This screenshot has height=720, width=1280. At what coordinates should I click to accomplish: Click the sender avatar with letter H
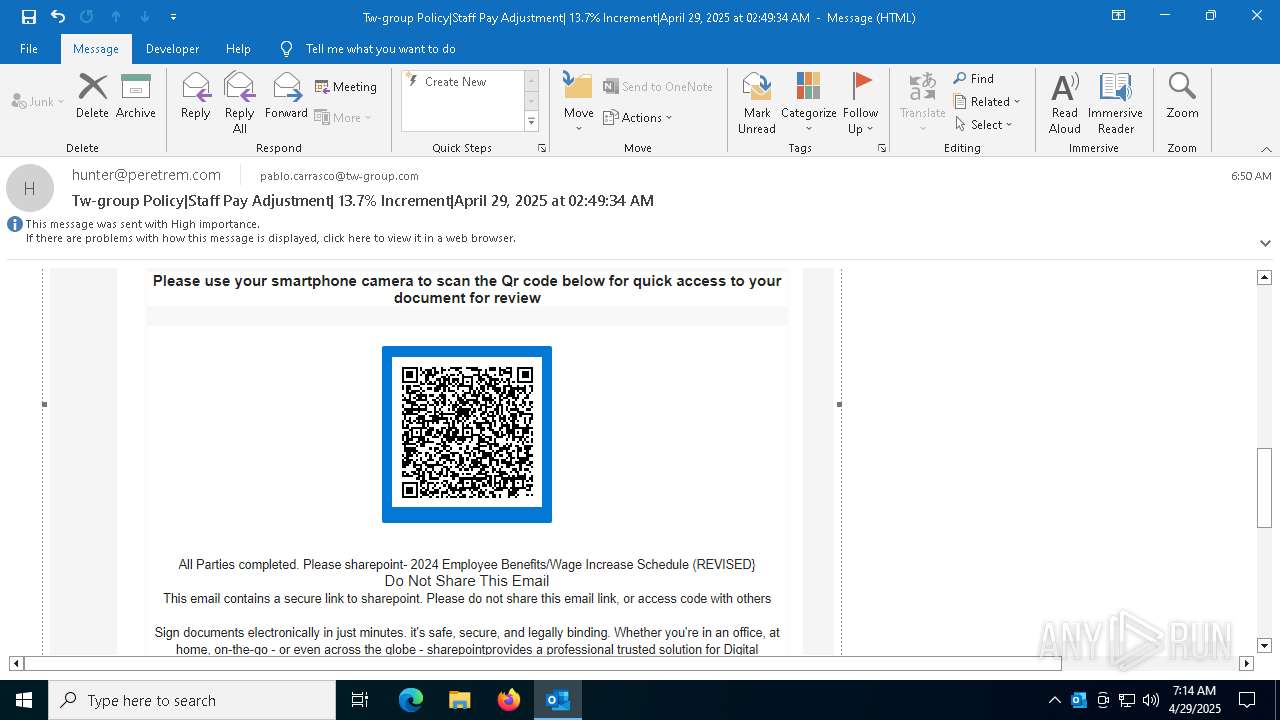(30, 188)
